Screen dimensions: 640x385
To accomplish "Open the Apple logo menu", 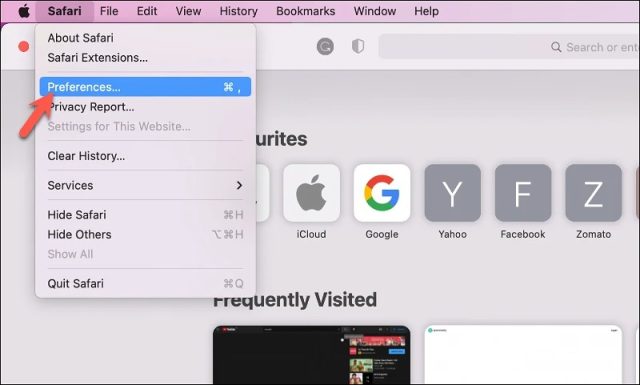I will coord(24,11).
